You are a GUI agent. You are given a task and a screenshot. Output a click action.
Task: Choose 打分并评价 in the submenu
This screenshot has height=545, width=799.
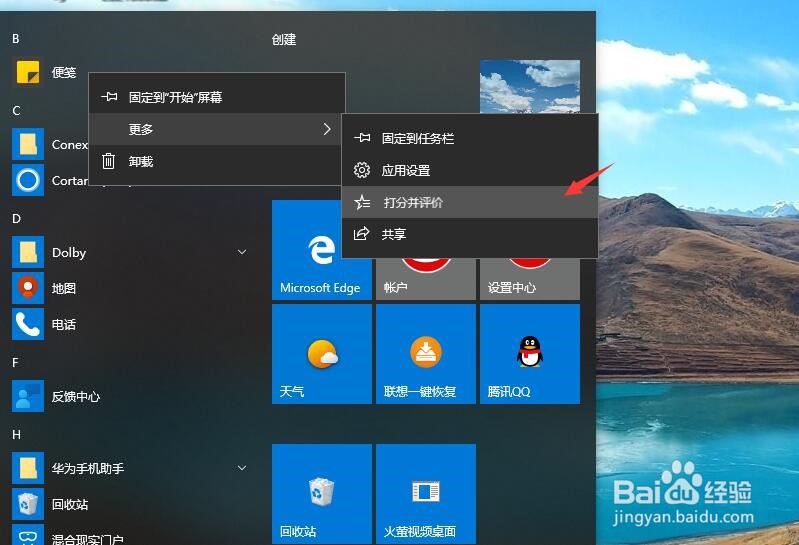click(x=470, y=202)
